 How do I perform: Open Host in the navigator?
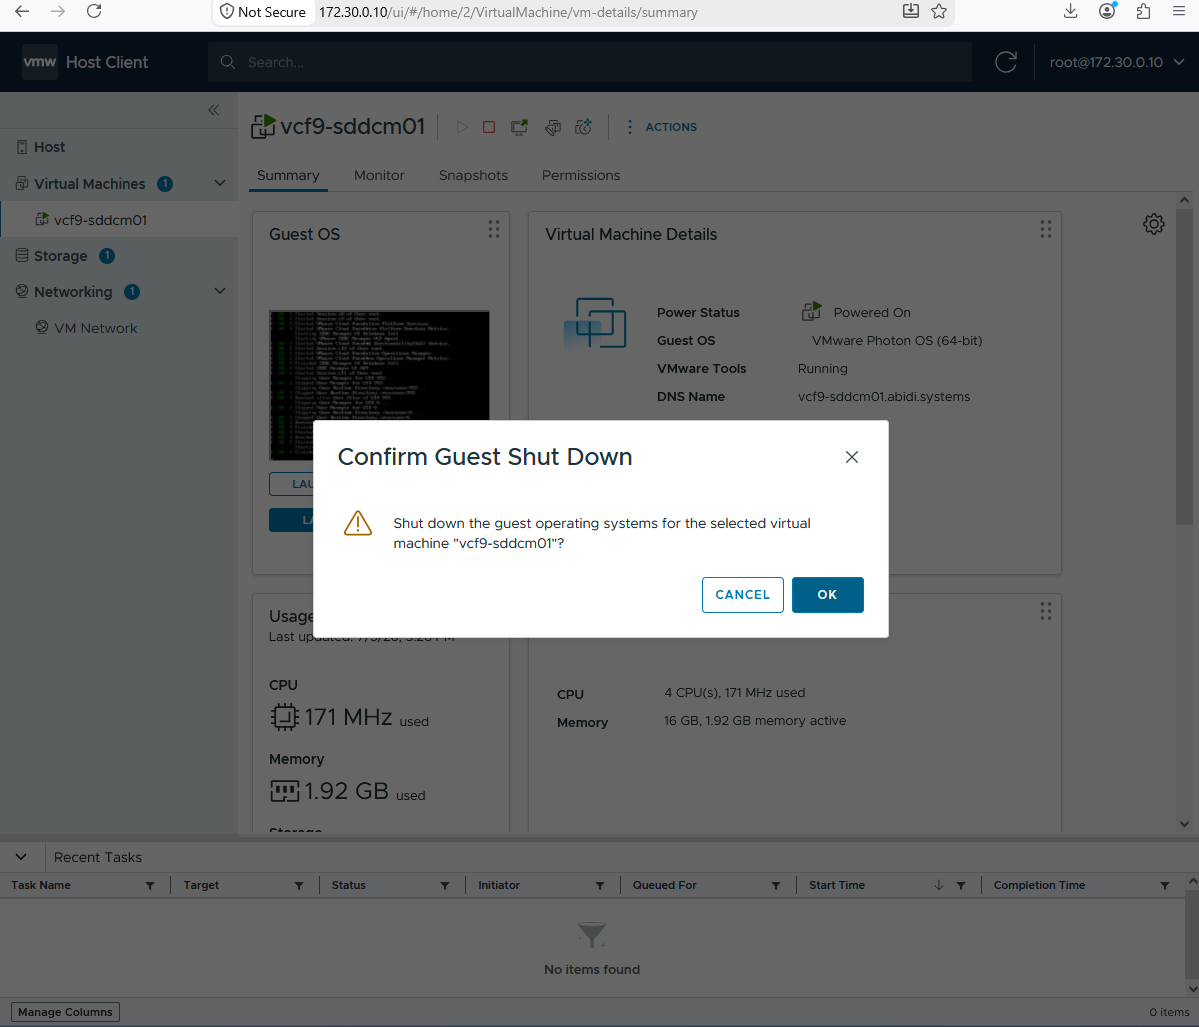tap(50, 147)
